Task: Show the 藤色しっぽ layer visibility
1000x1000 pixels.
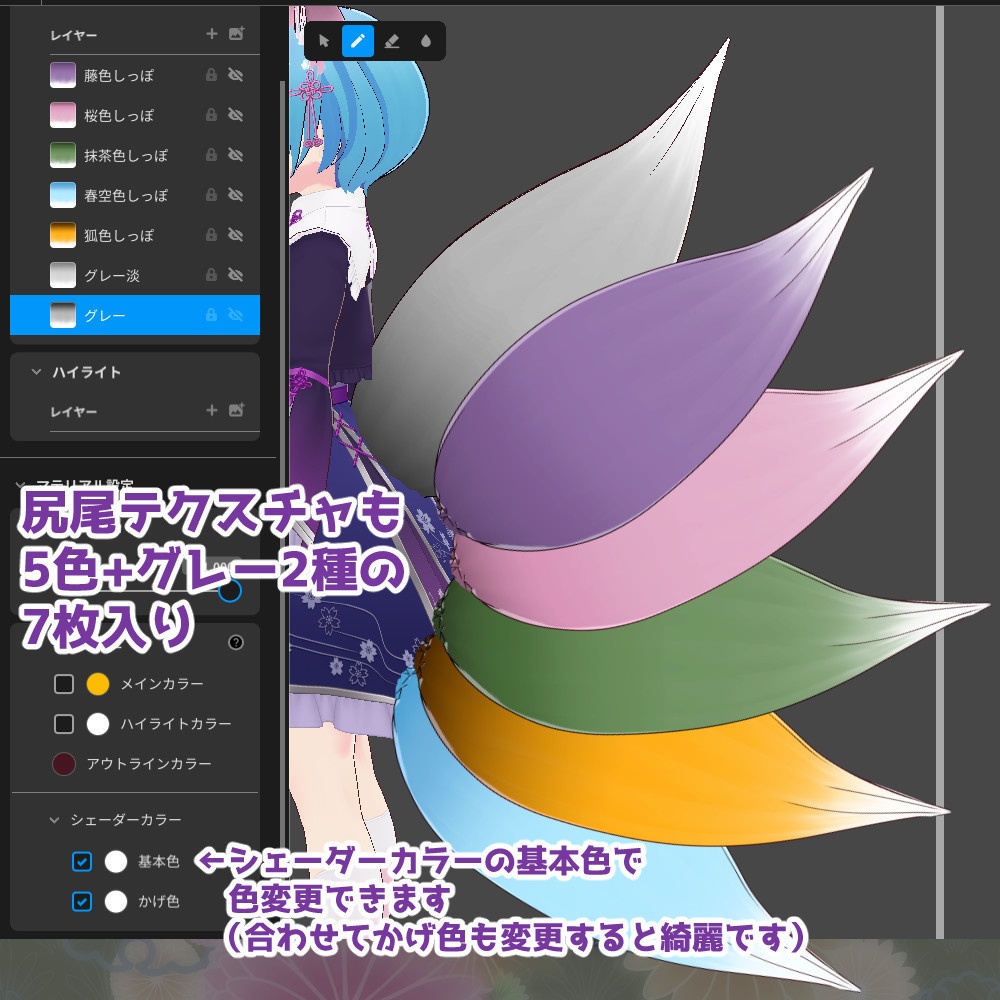Action: (234, 75)
